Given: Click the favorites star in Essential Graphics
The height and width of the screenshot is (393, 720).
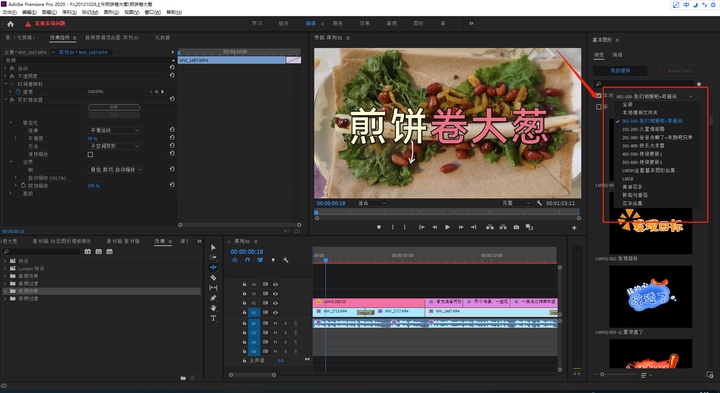Looking at the screenshot, I should [699, 84].
